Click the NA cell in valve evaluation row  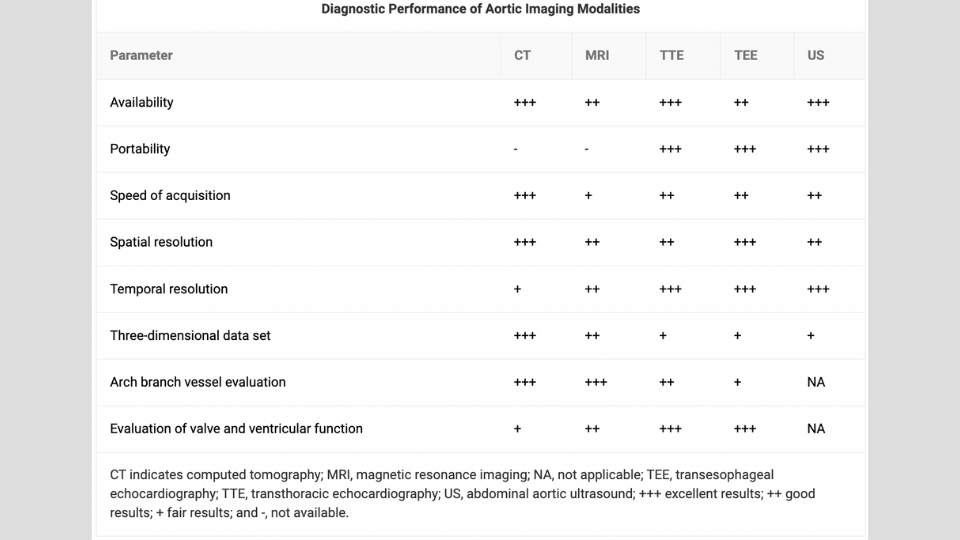click(x=816, y=429)
